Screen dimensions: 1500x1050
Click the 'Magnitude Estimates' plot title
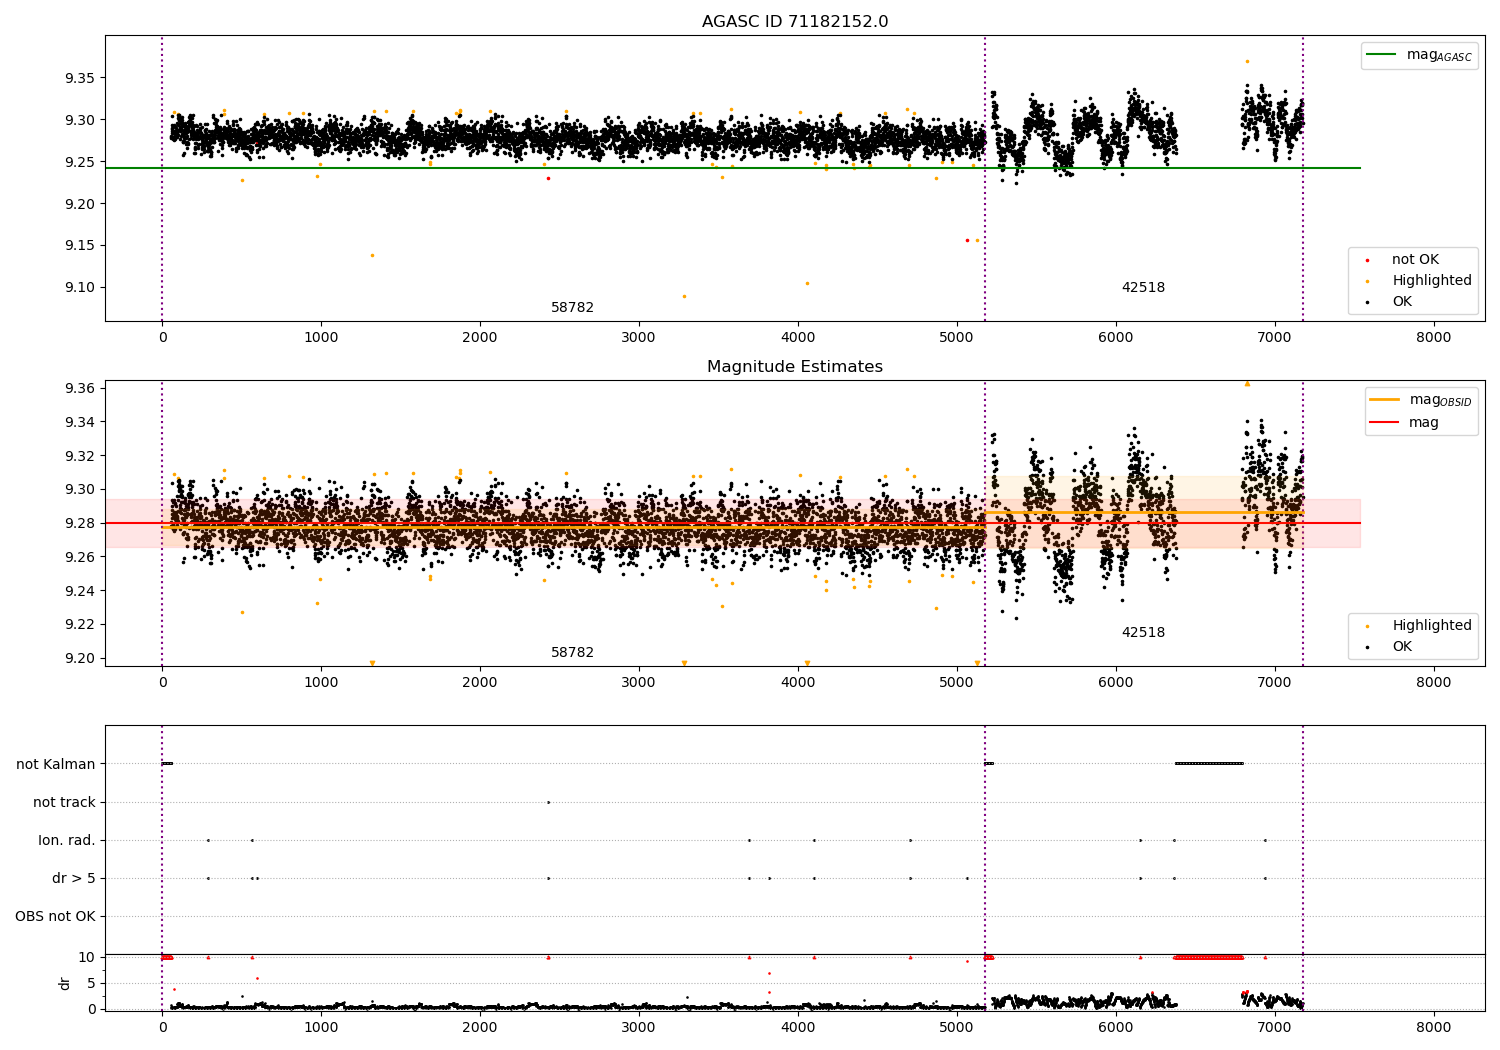tap(795, 367)
